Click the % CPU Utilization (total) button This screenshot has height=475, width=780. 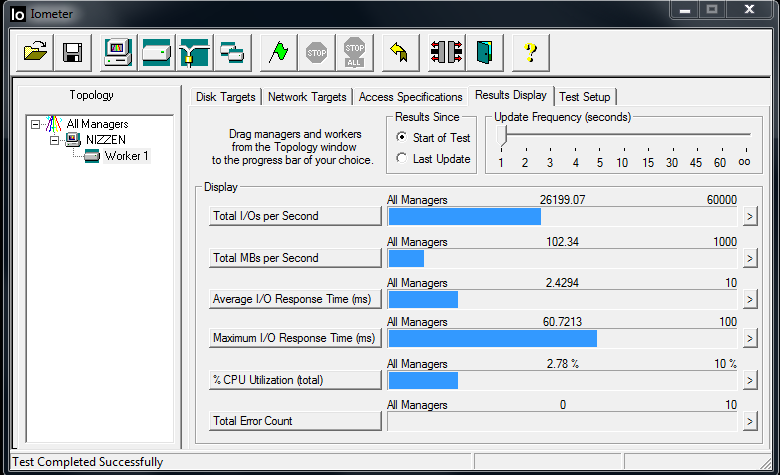(295, 380)
